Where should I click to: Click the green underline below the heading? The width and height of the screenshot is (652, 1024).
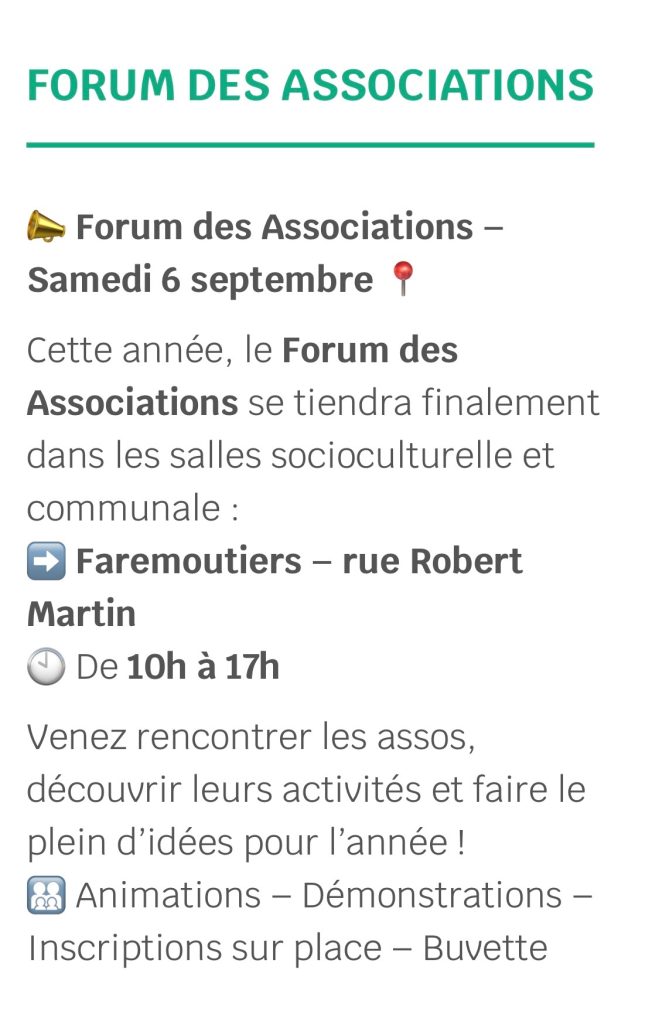click(310, 144)
